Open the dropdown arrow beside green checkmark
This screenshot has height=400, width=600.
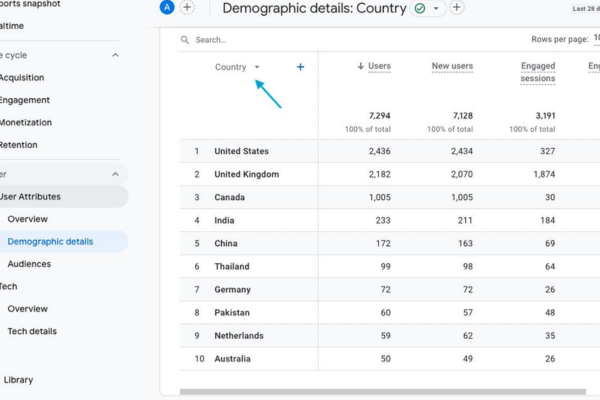coord(436,8)
